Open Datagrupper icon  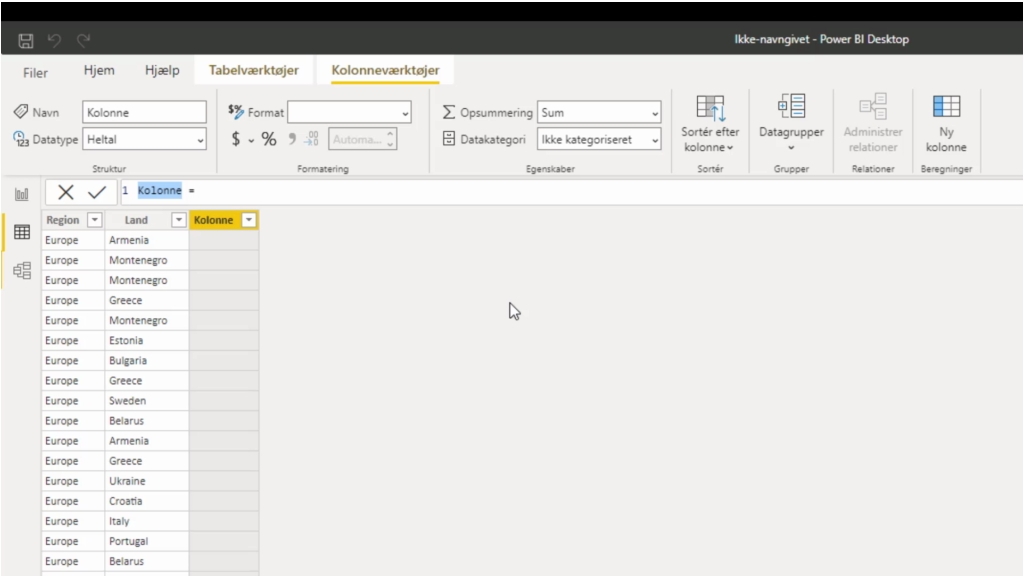coord(792,106)
